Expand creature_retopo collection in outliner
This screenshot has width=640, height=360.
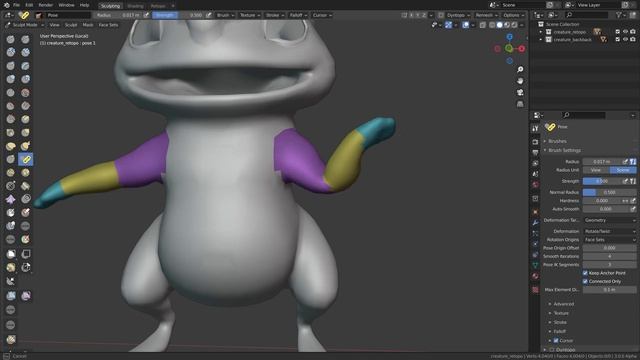(x=541, y=31)
